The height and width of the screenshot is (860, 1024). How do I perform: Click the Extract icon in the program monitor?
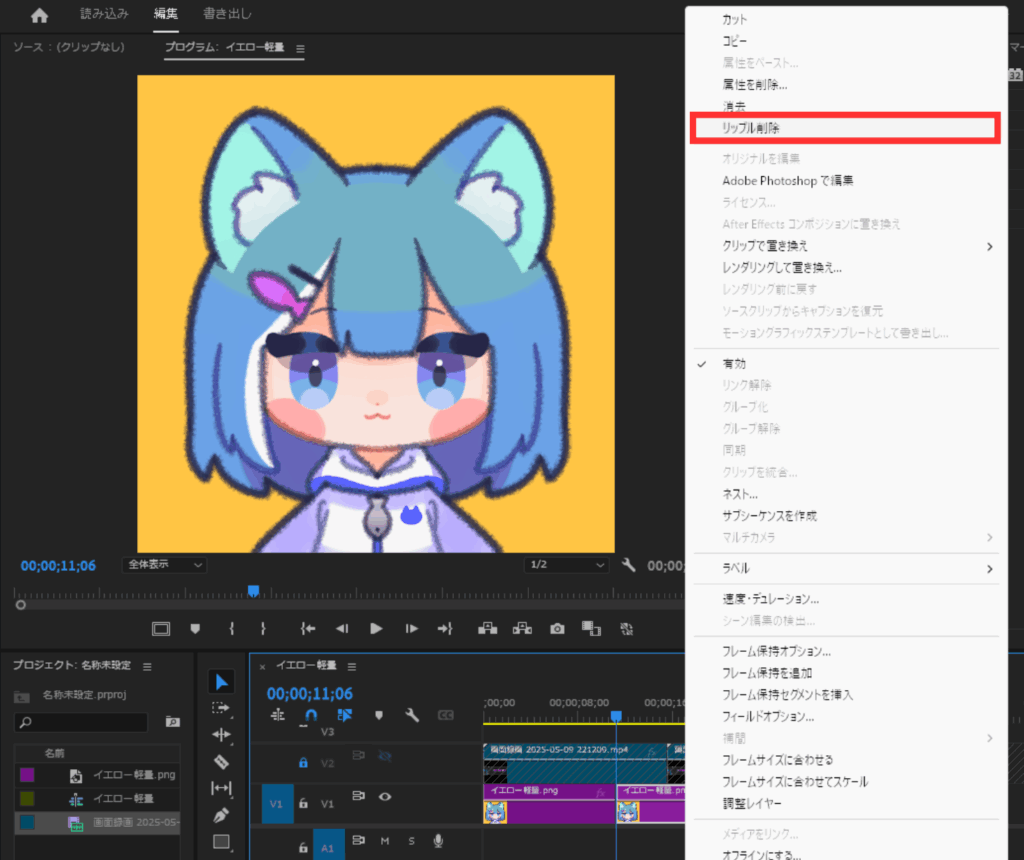pos(522,628)
